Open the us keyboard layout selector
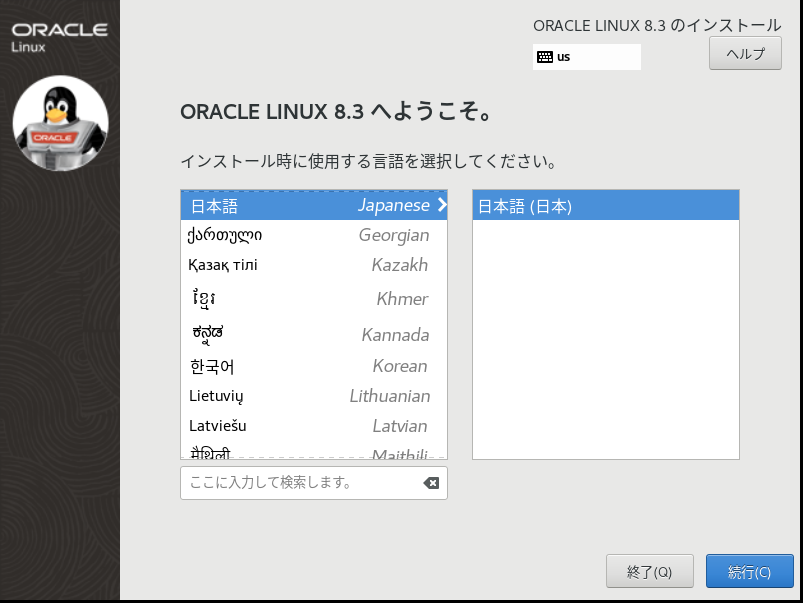803x603 pixels. [587, 57]
